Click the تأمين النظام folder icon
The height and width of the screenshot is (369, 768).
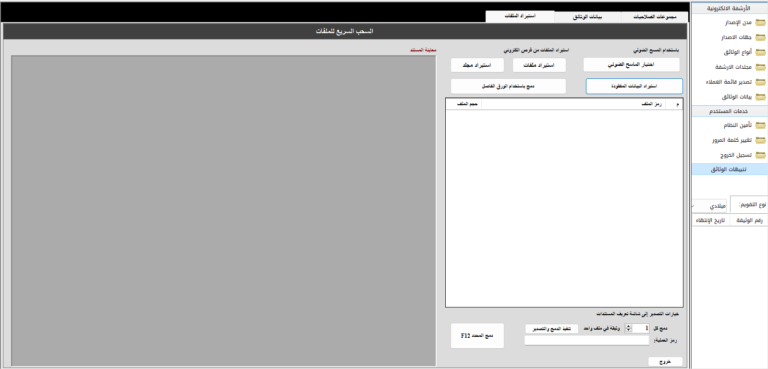point(760,125)
